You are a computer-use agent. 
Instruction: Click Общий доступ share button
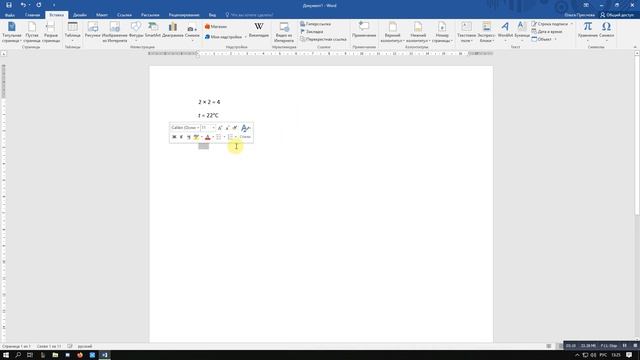(617, 15)
